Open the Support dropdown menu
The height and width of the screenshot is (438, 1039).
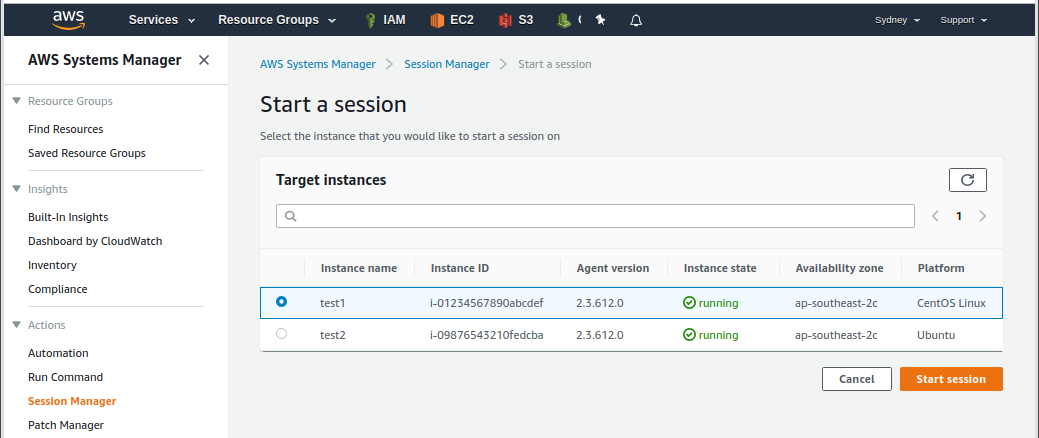coord(963,20)
